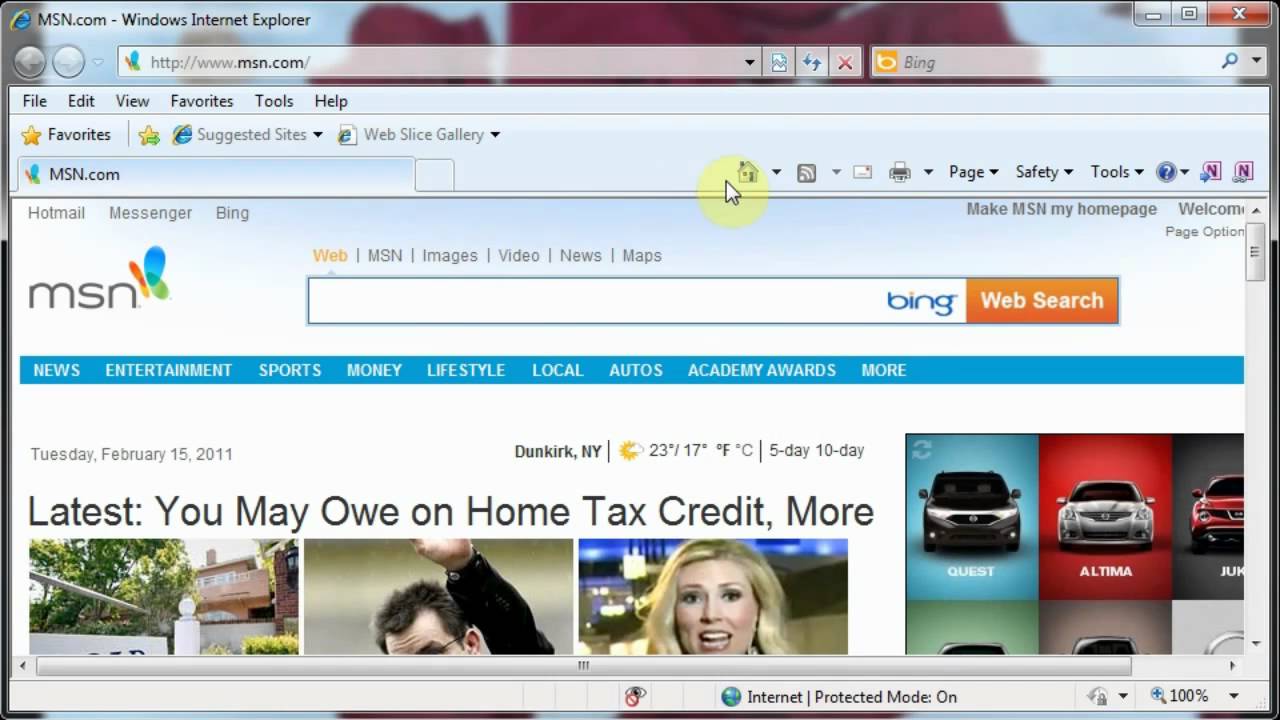Click the Compatibility View icon
This screenshot has height=720, width=1280.
(x=779, y=62)
